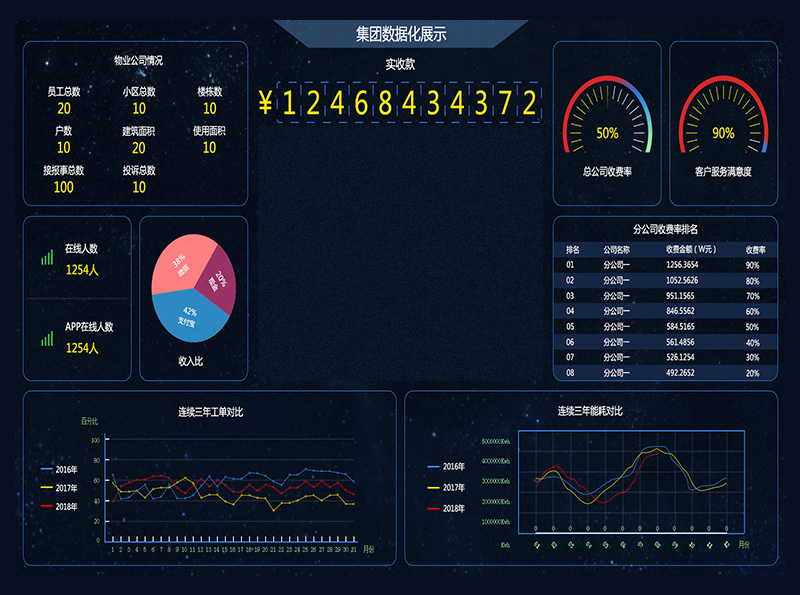This screenshot has height=595, width=800.
Task: Sort the ranking table by 收费率 column header
Action: pos(755,250)
